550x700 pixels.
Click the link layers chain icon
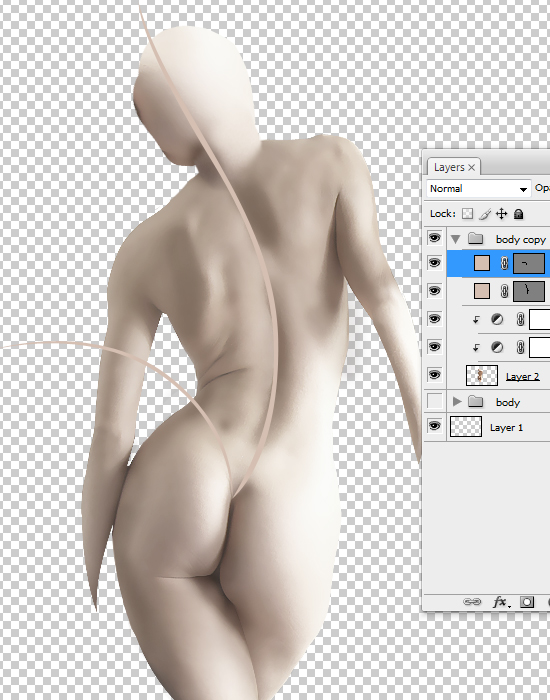[472, 602]
